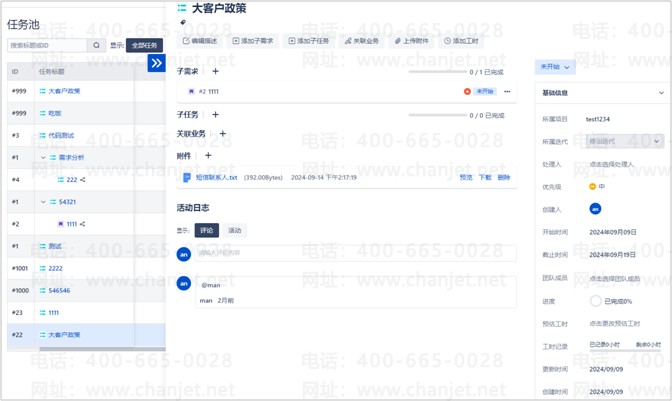672x401 pixels.
Task: Click 删除 for the attachment
Action: point(504,177)
